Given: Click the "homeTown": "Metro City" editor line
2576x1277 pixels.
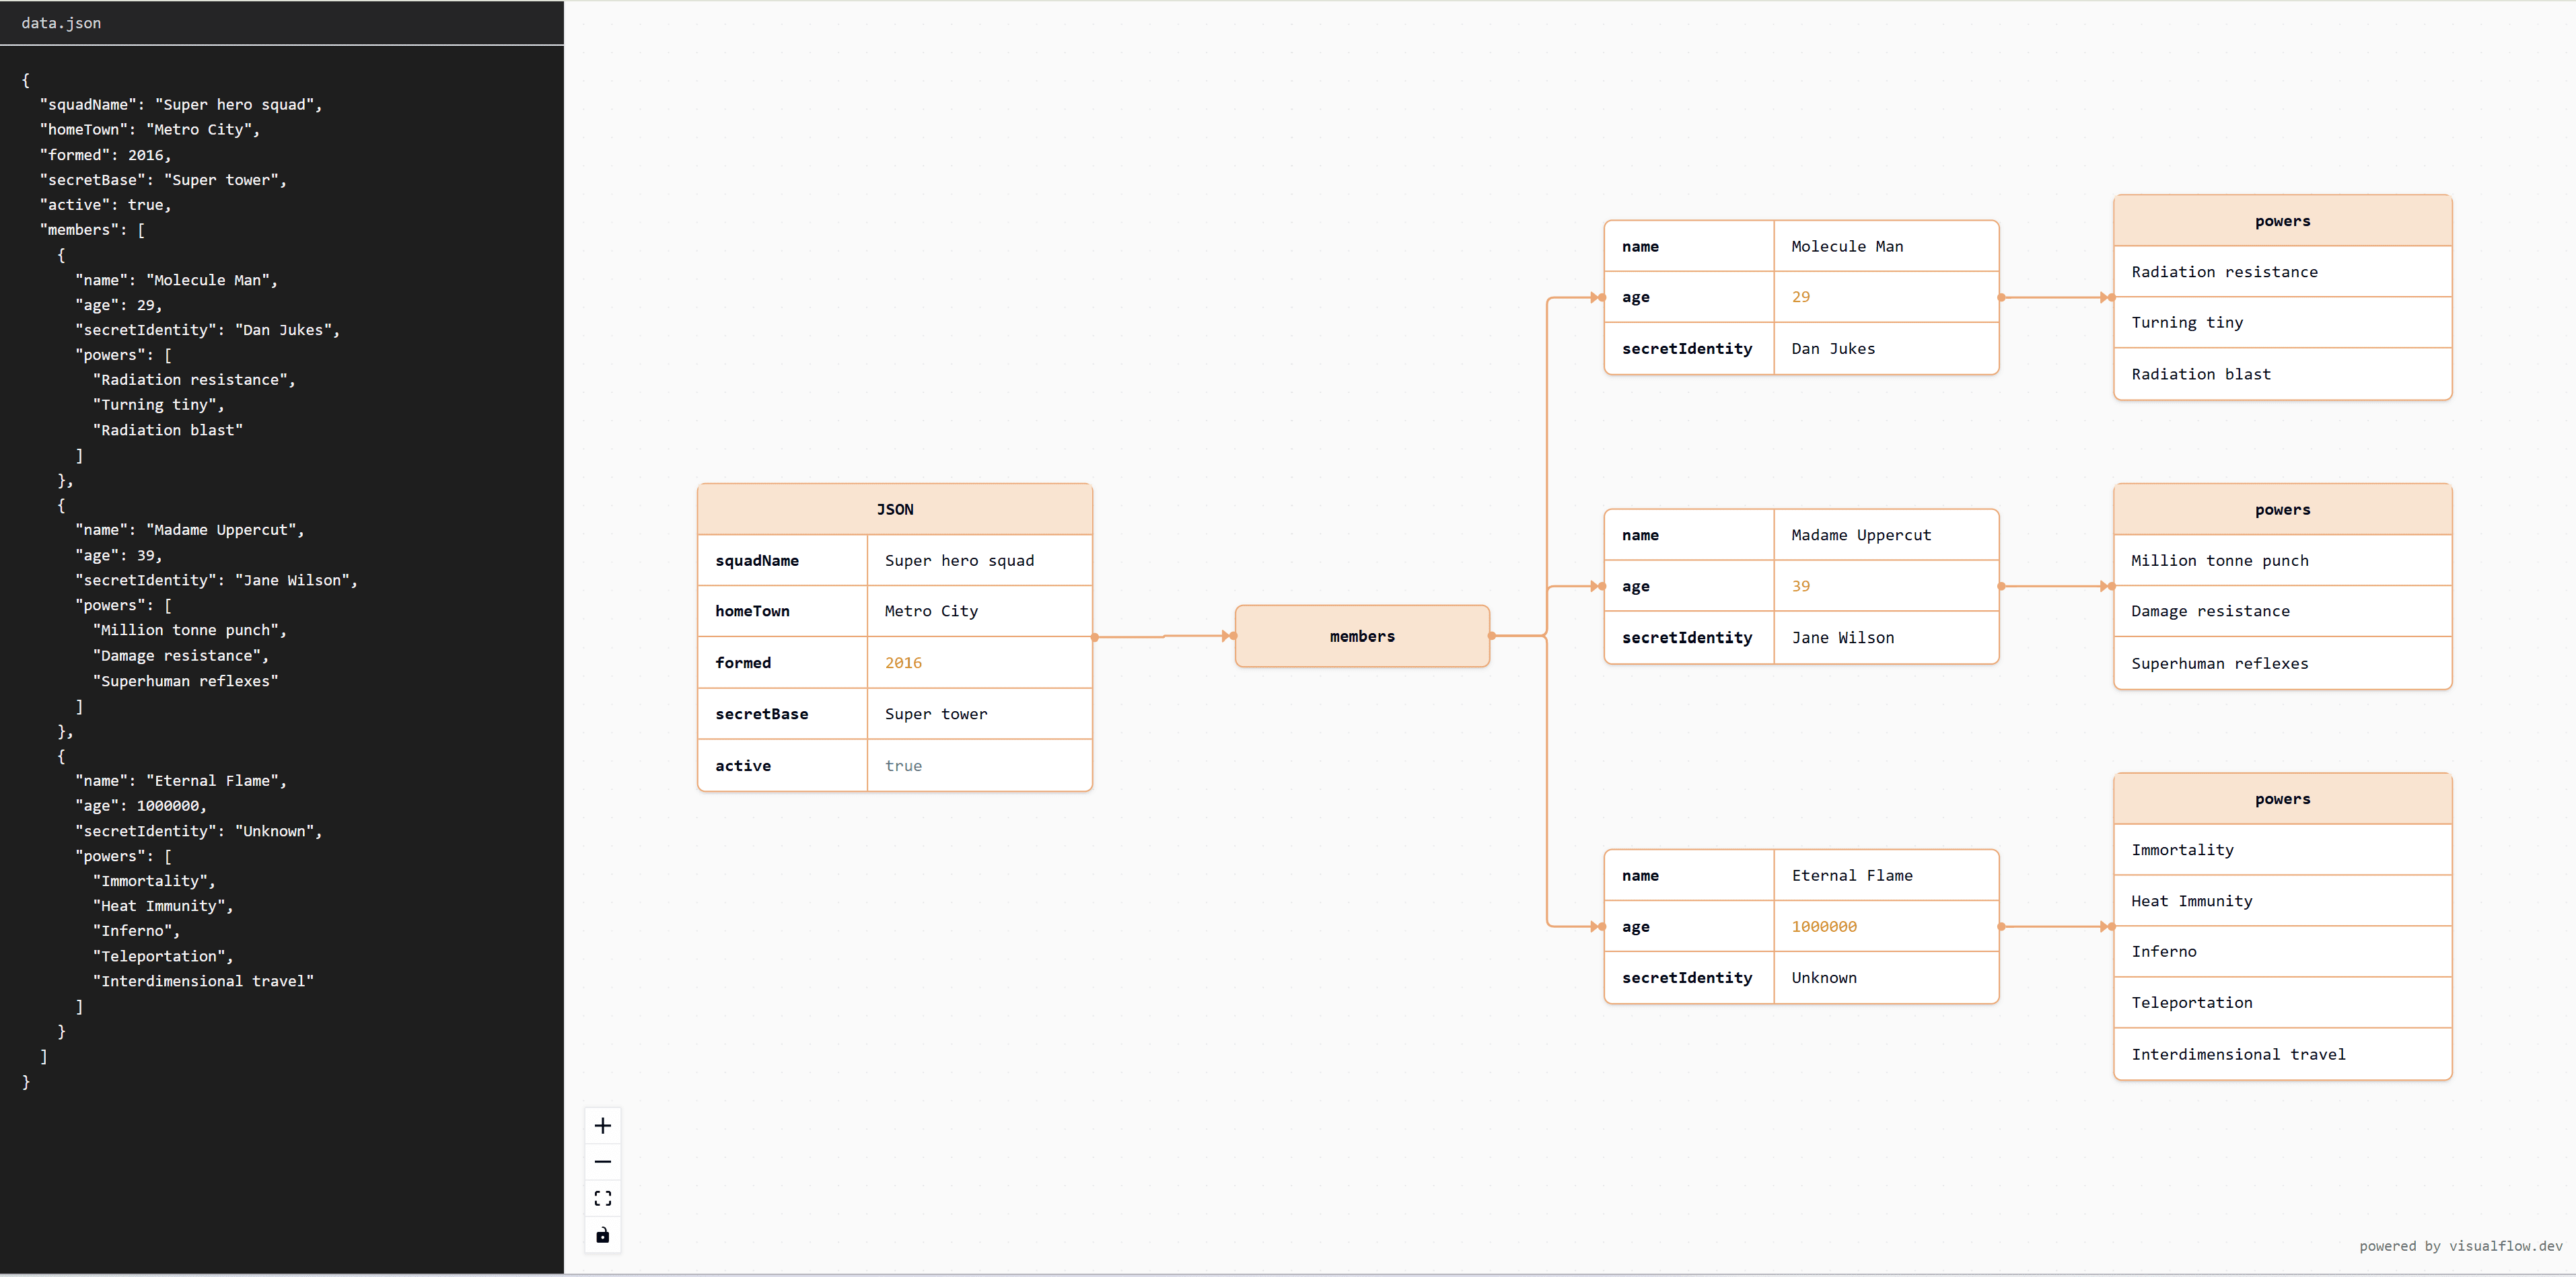Looking at the screenshot, I should point(150,129).
